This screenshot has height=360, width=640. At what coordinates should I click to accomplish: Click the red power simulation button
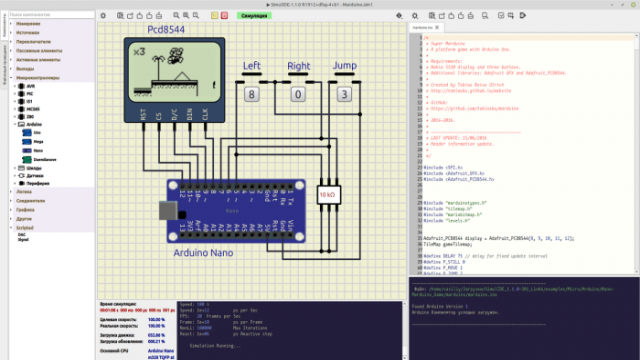click(x=224, y=16)
